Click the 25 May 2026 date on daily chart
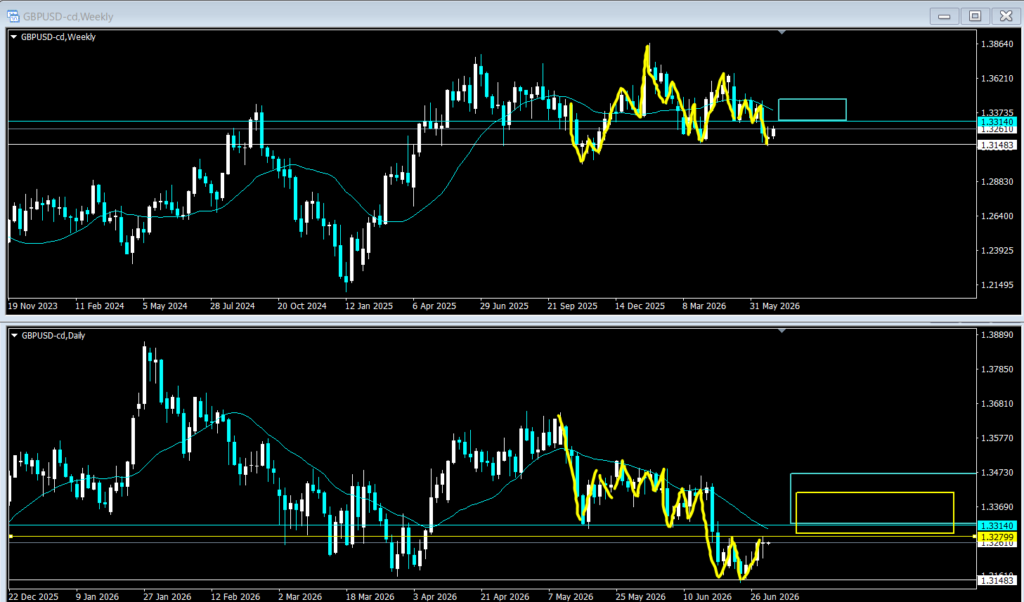 pos(640,597)
